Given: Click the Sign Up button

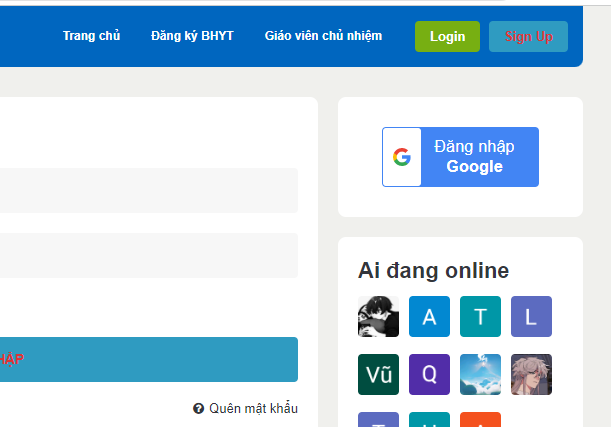Looking at the screenshot, I should [528, 37].
